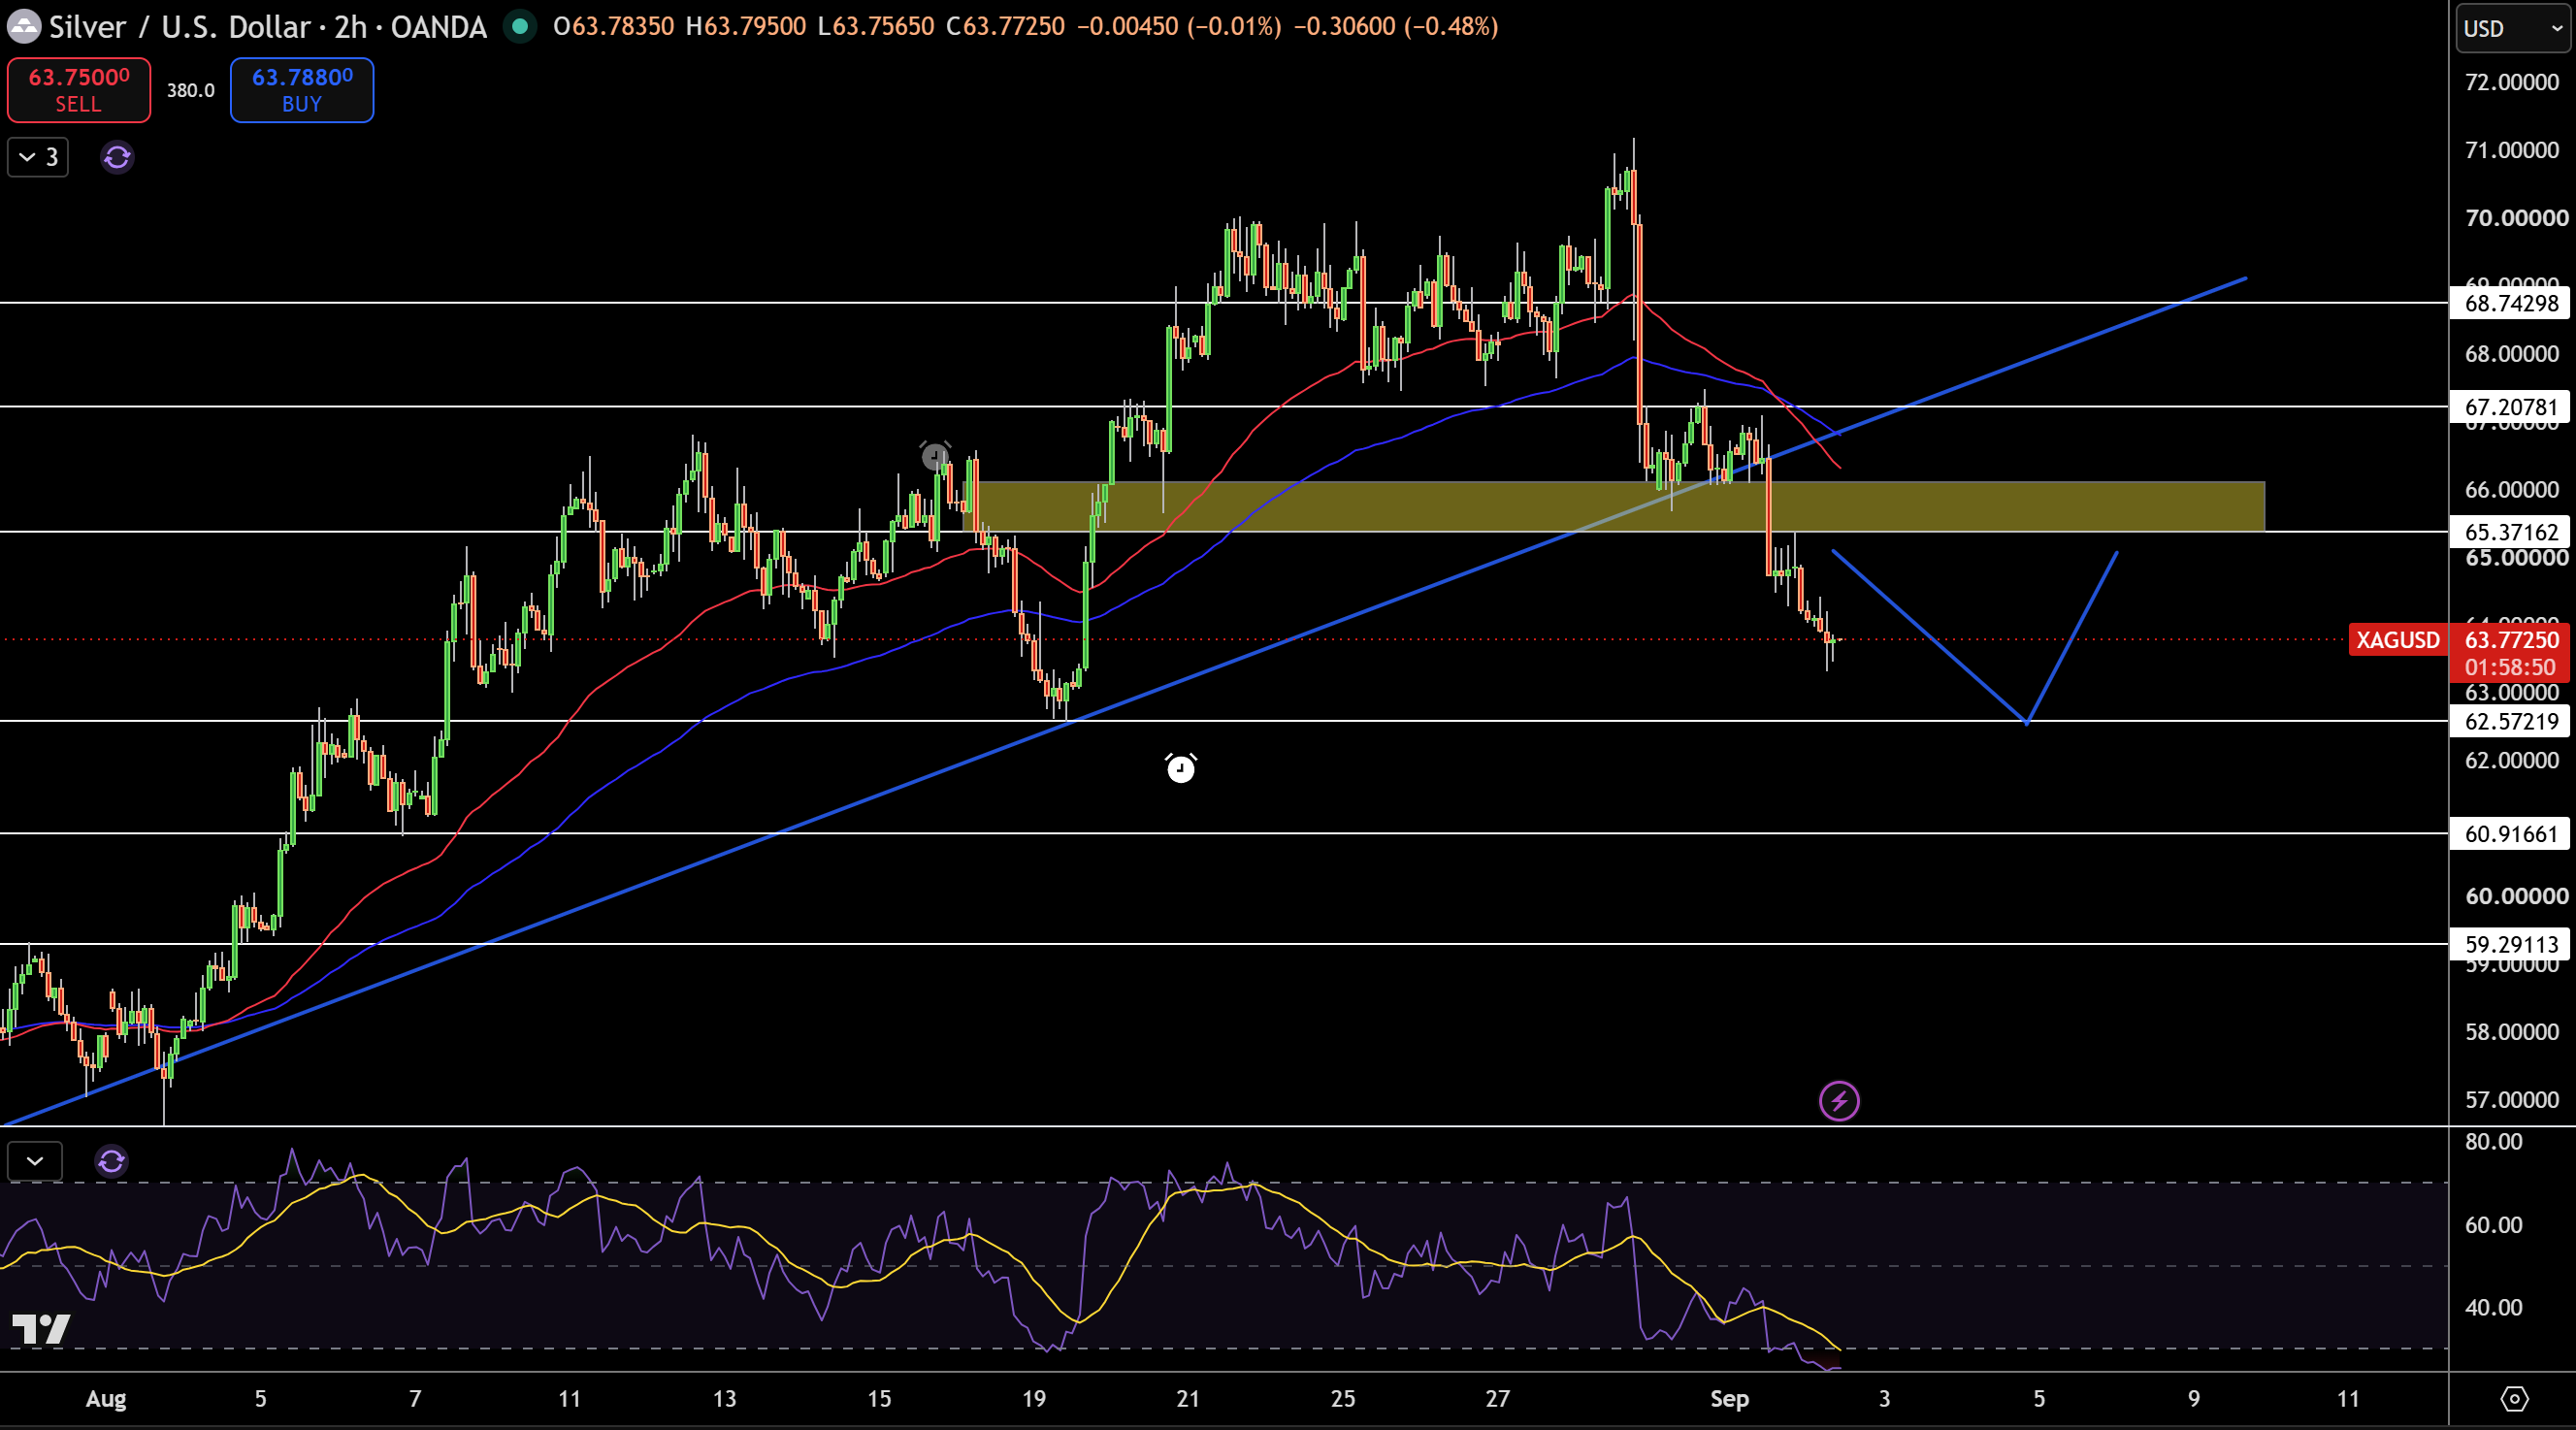Image resolution: width=2576 pixels, height=1430 pixels.
Task: Click the 58.00000 price scale label
Action: coord(2511,1032)
